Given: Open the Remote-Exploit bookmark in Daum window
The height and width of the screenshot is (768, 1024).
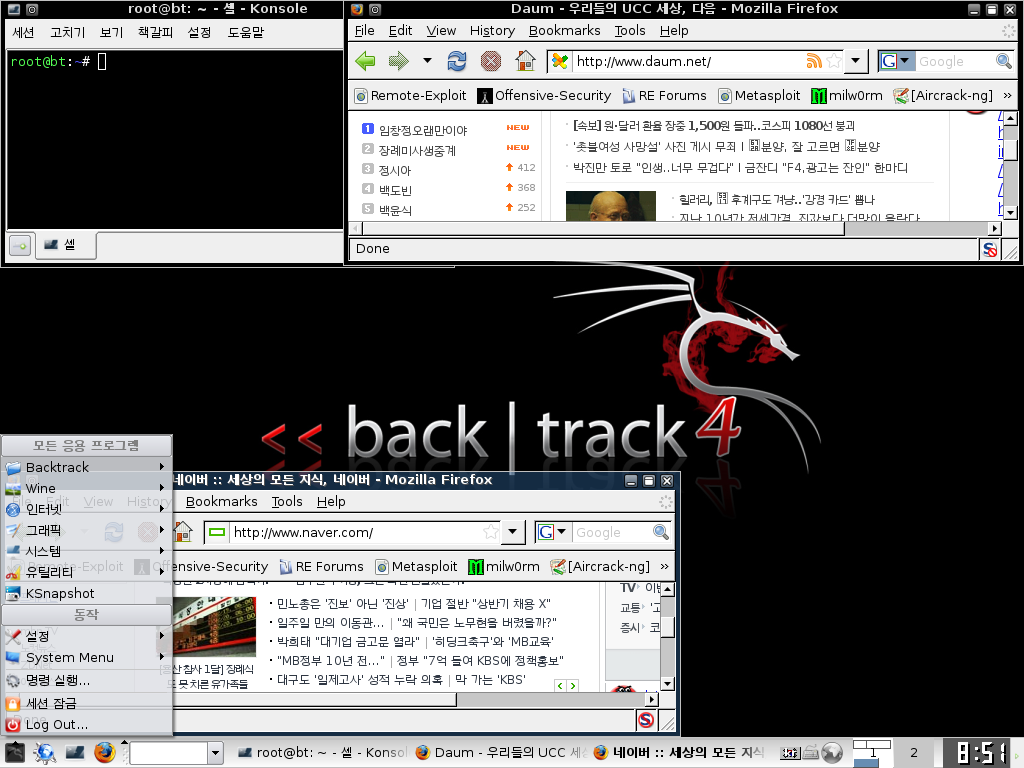Looking at the screenshot, I should point(410,96).
